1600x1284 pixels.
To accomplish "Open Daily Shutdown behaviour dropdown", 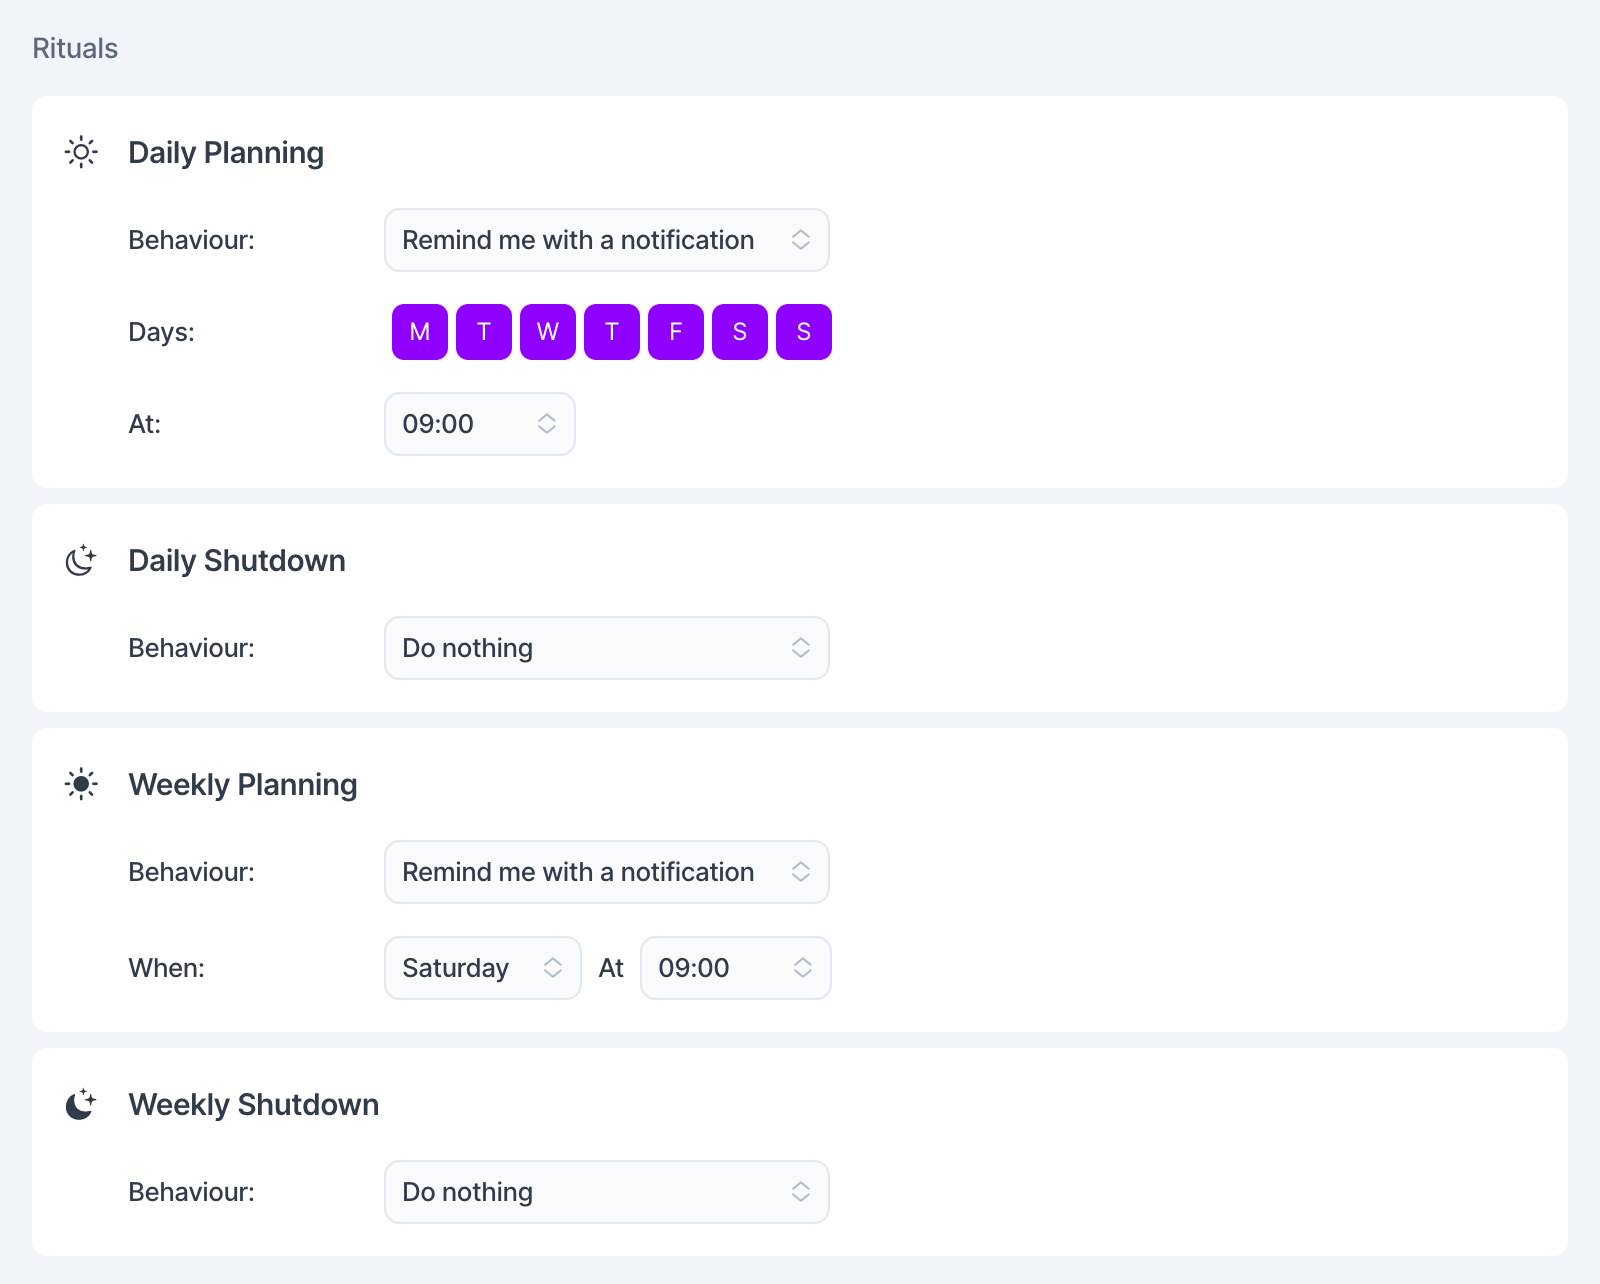I will coord(607,648).
